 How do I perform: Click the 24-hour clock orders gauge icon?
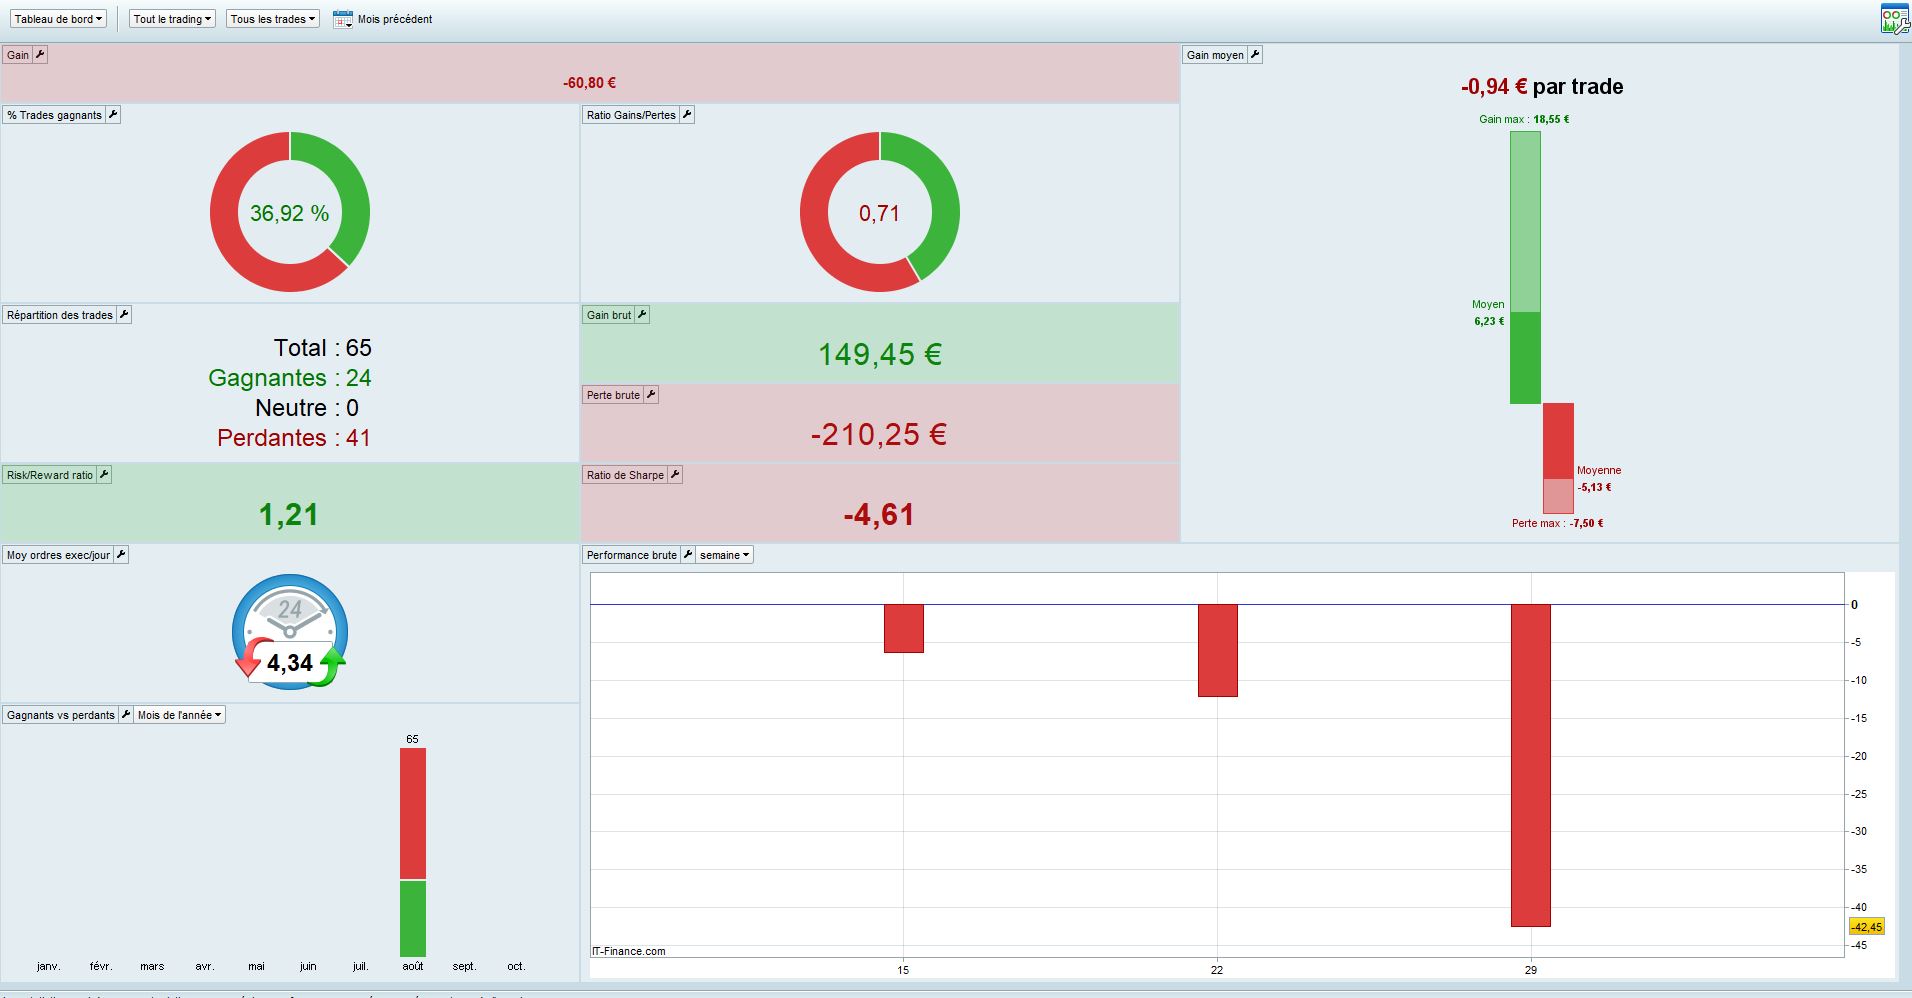pos(290,631)
